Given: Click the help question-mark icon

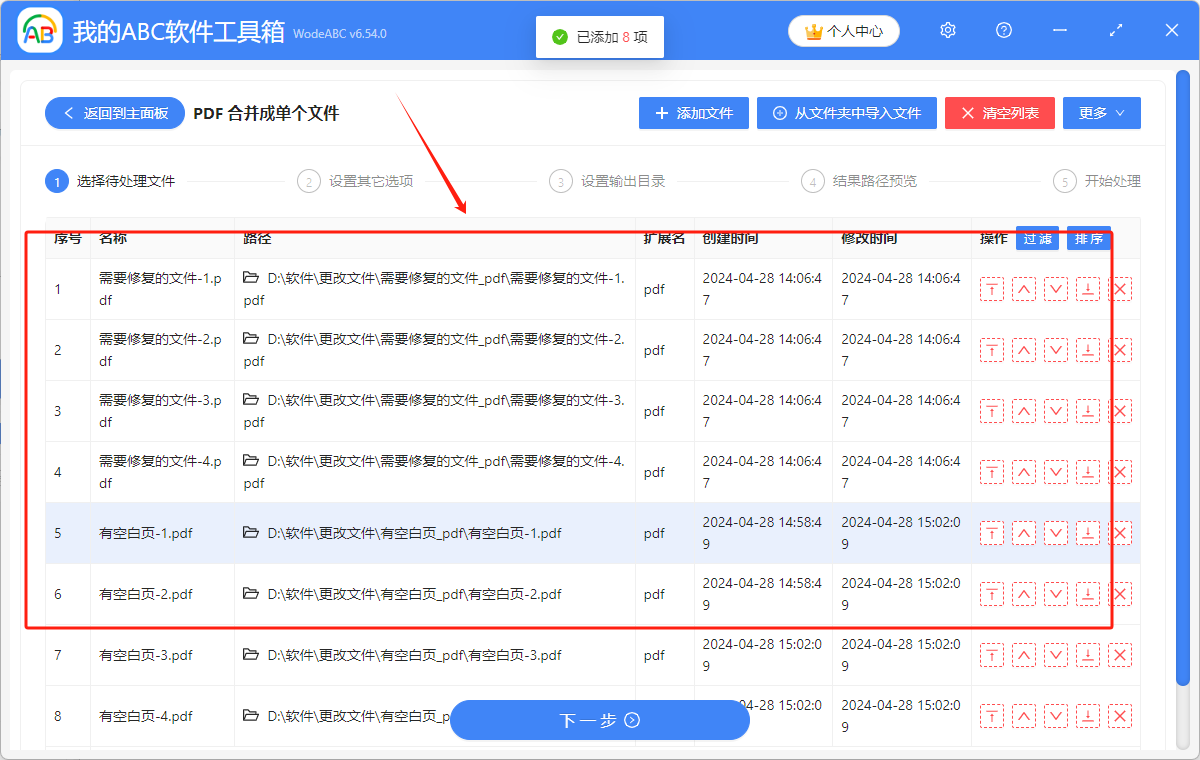Looking at the screenshot, I should coord(1003,30).
